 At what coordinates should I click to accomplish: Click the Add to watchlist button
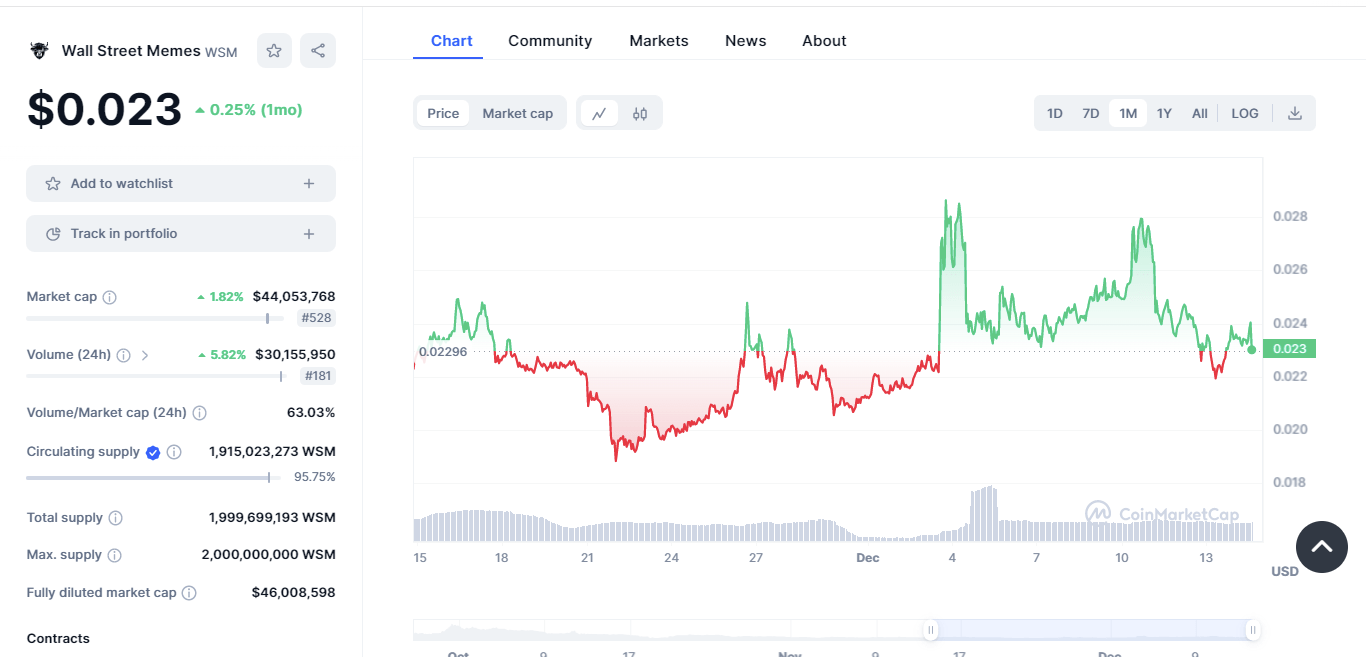[x=181, y=184]
